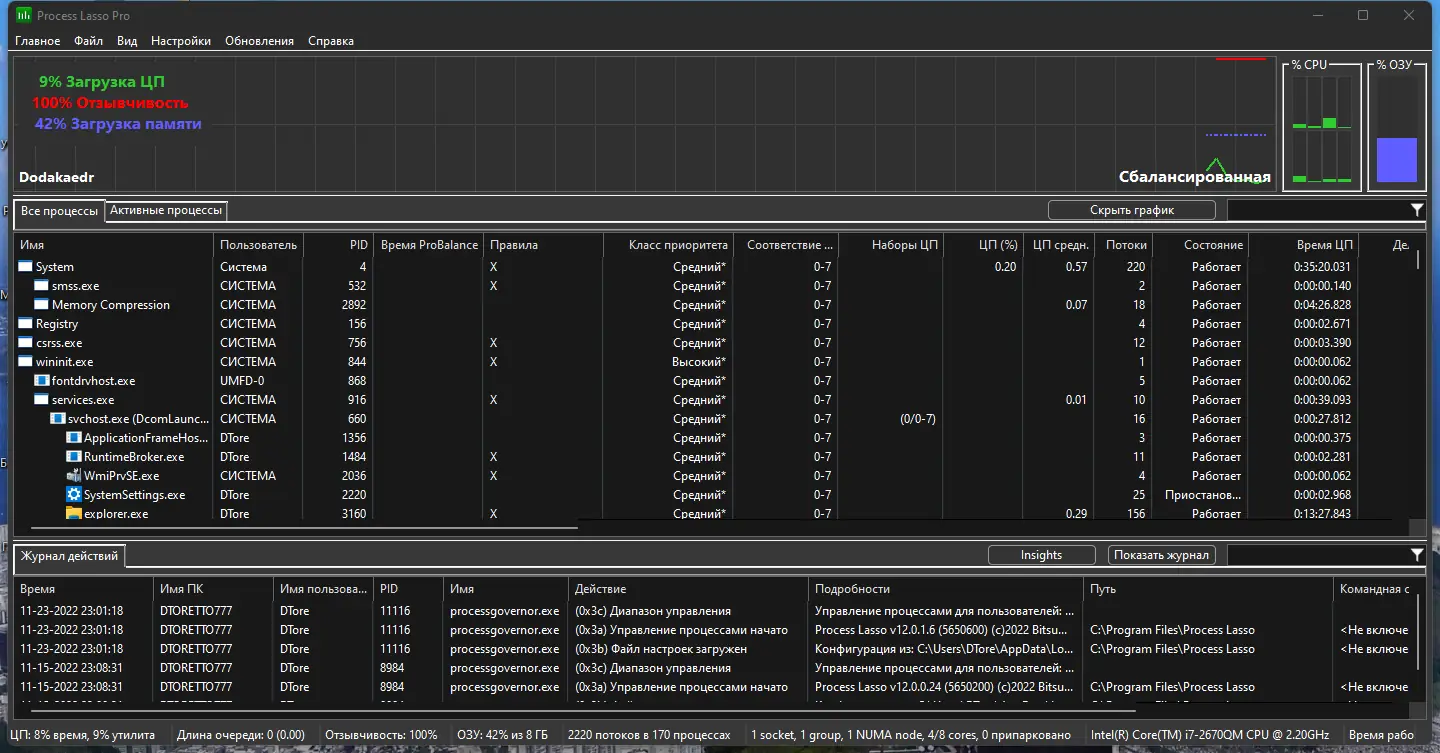
Task: Click the funnel filter icon above process list
Action: (x=1417, y=210)
